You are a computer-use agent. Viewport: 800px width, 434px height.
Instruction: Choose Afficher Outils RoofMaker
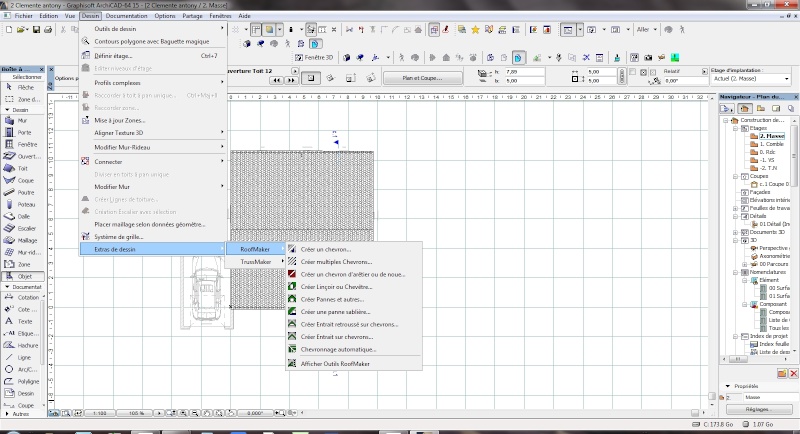coord(354,364)
